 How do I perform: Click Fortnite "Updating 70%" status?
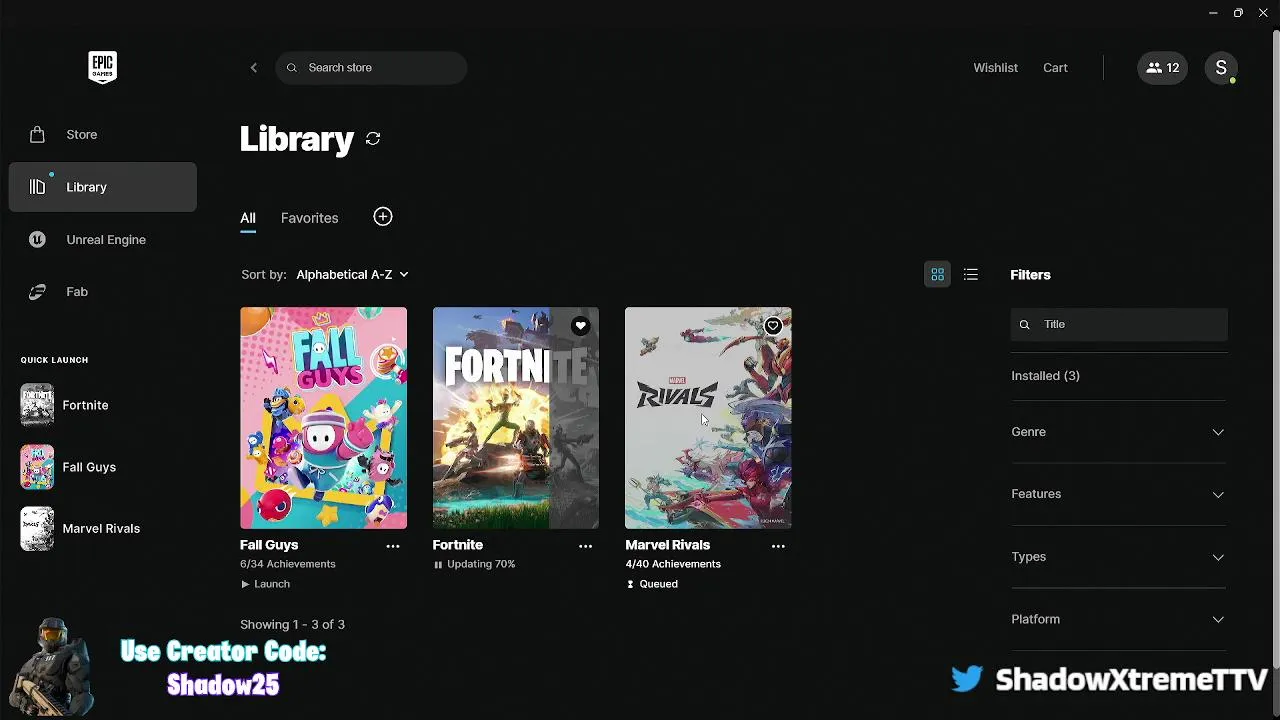click(x=481, y=565)
